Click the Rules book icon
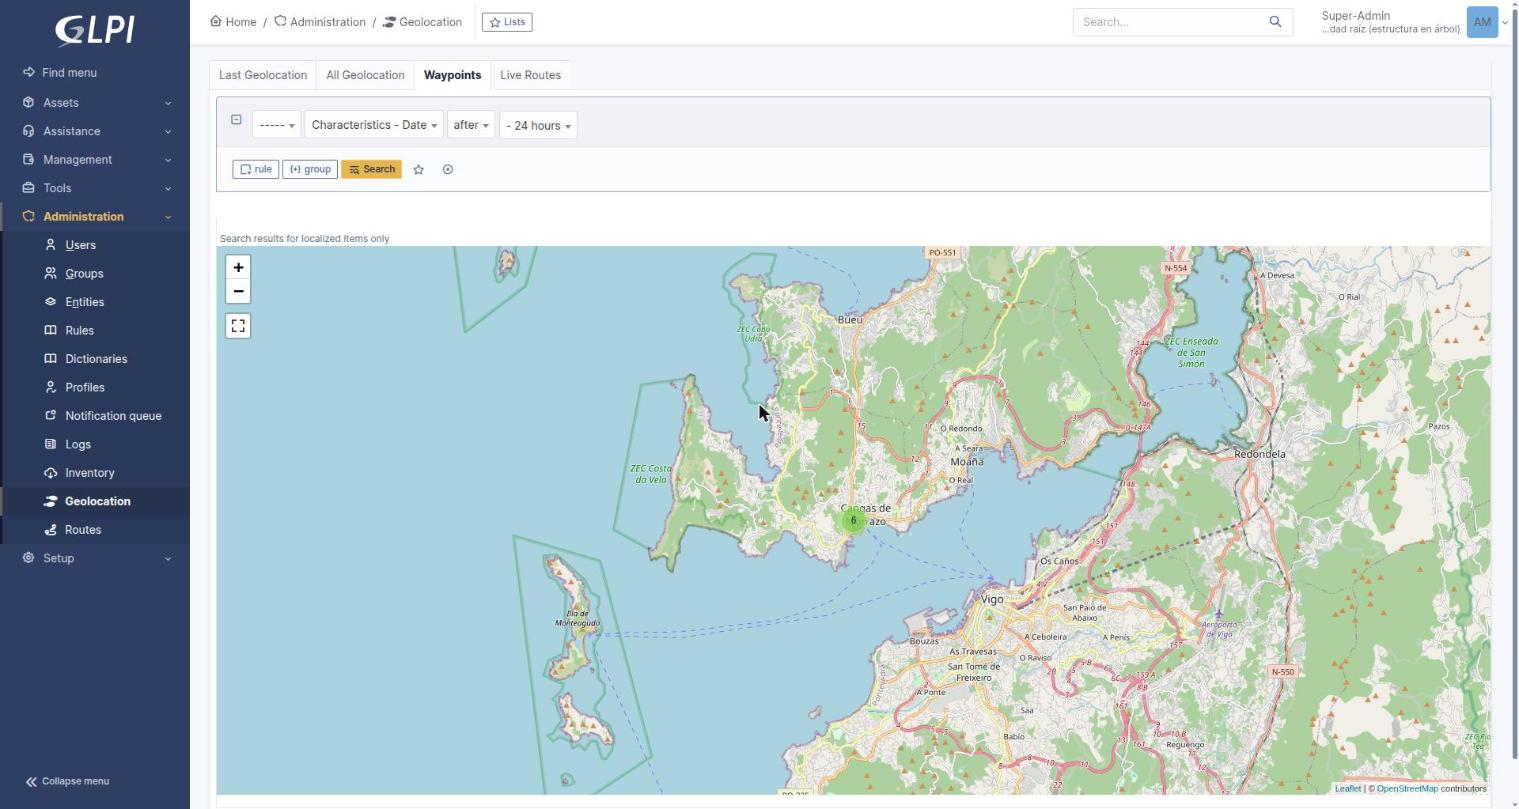 (50, 330)
